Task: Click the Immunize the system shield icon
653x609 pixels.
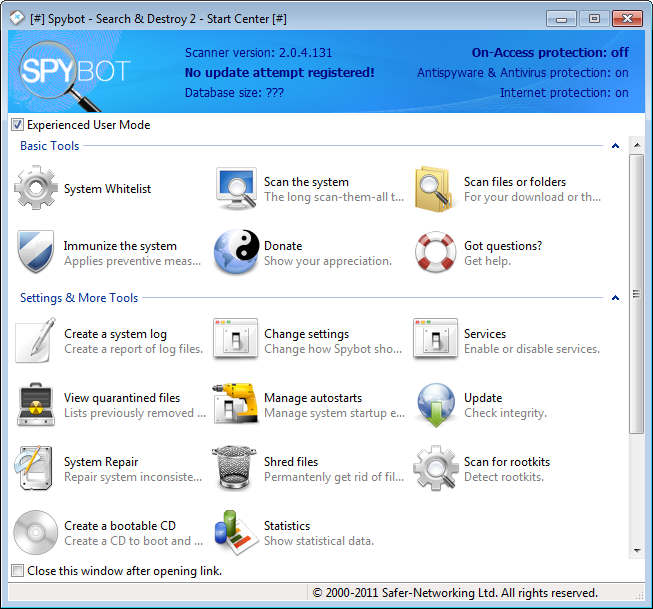Action: pos(36,252)
